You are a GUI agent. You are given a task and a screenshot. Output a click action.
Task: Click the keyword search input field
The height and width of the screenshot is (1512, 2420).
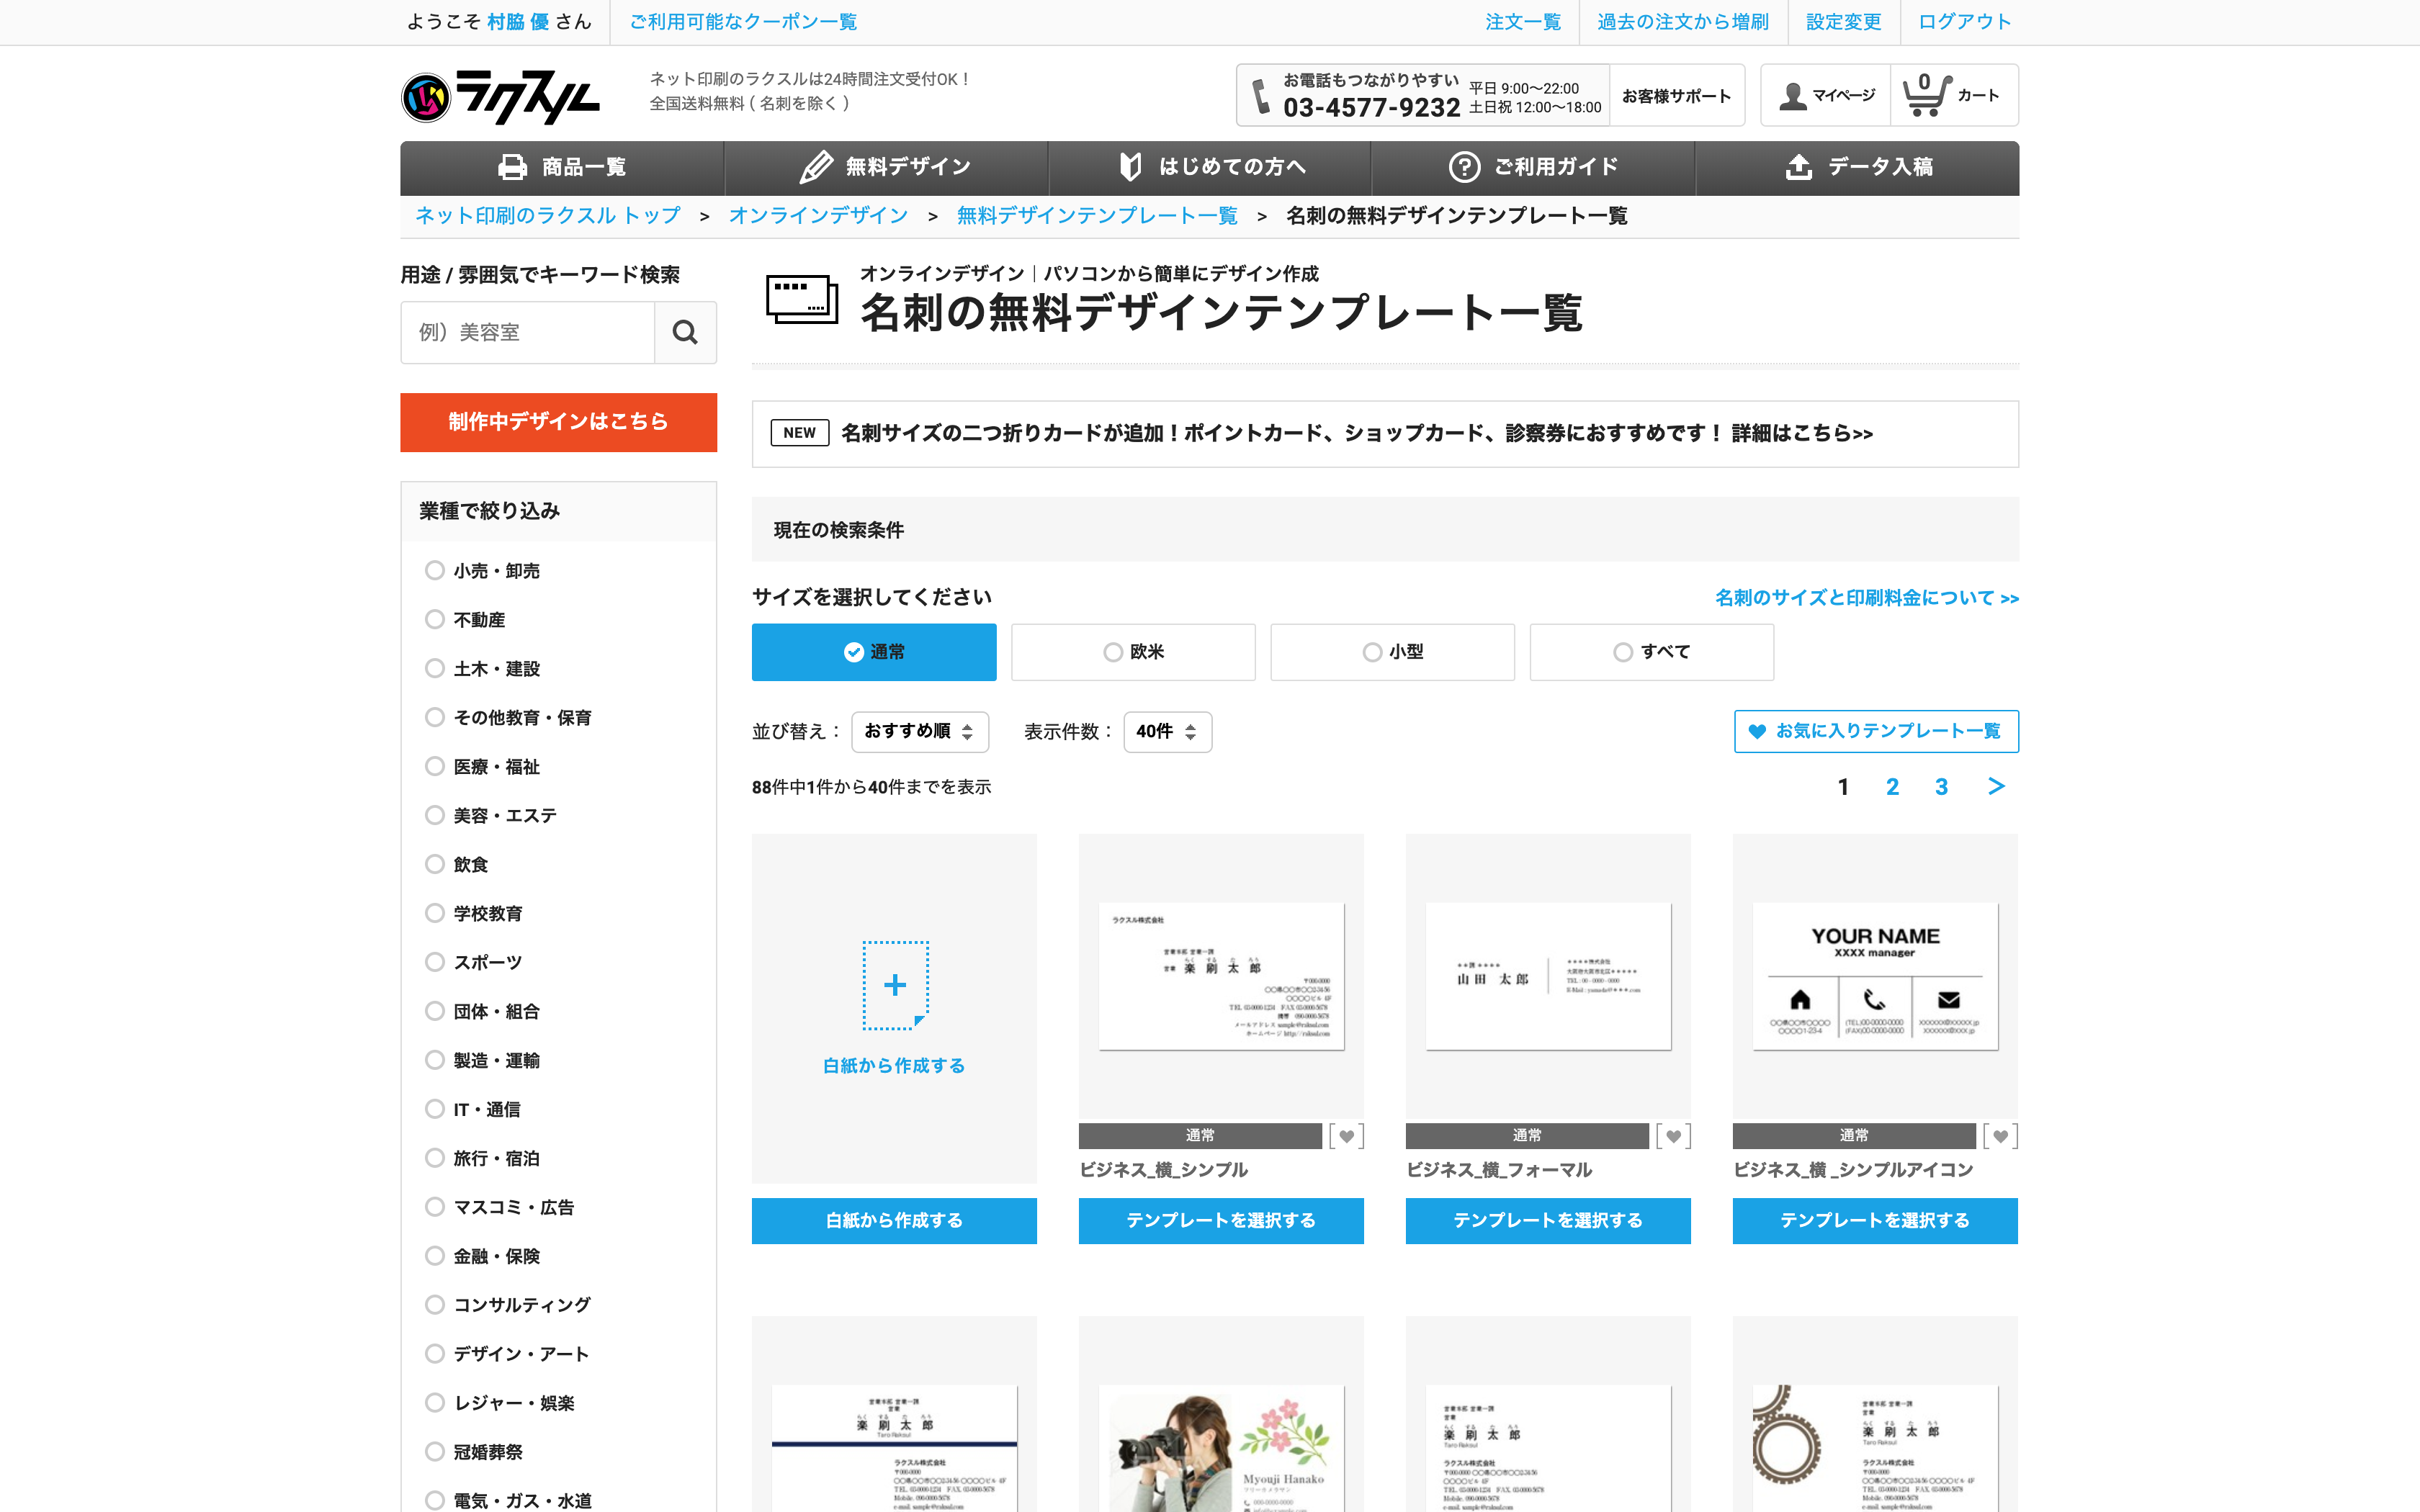(528, 332)
